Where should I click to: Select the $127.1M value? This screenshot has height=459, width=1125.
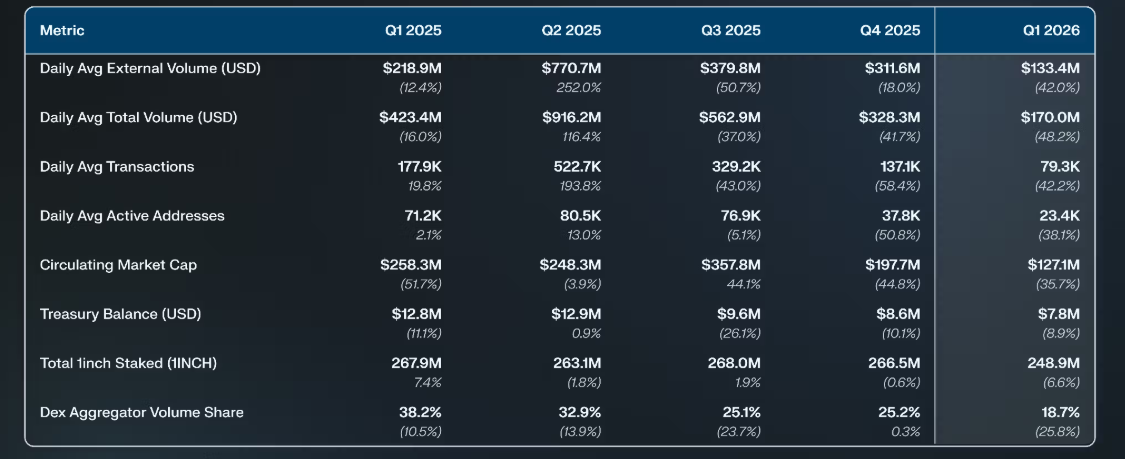coord(1053,265)
